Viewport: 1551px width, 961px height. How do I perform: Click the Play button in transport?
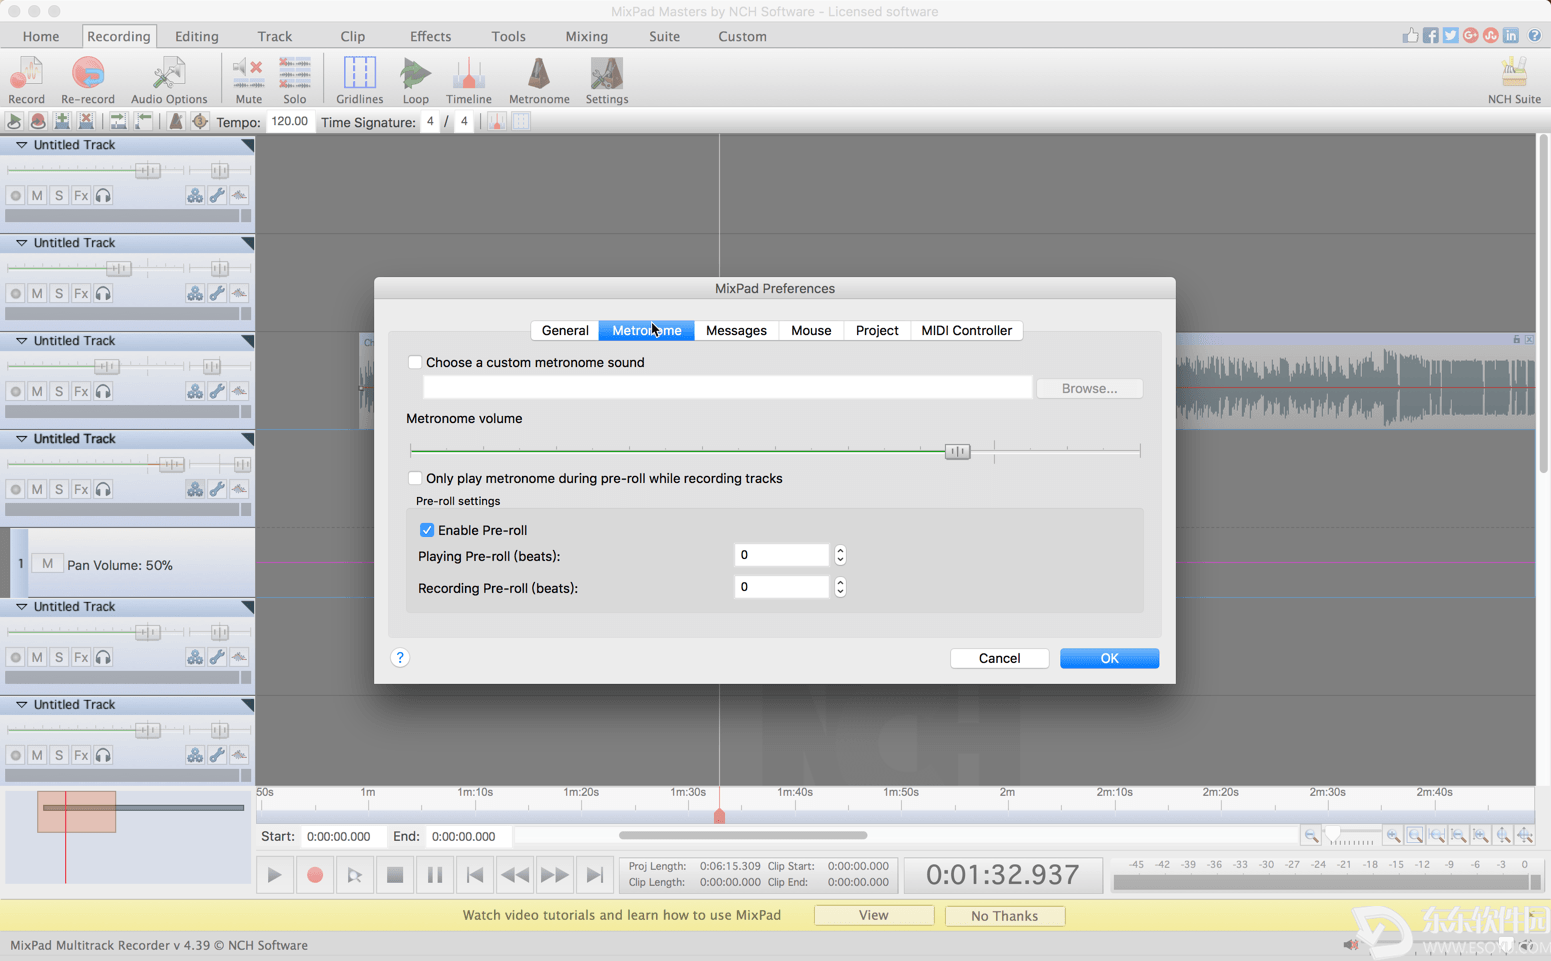point(274,875)
